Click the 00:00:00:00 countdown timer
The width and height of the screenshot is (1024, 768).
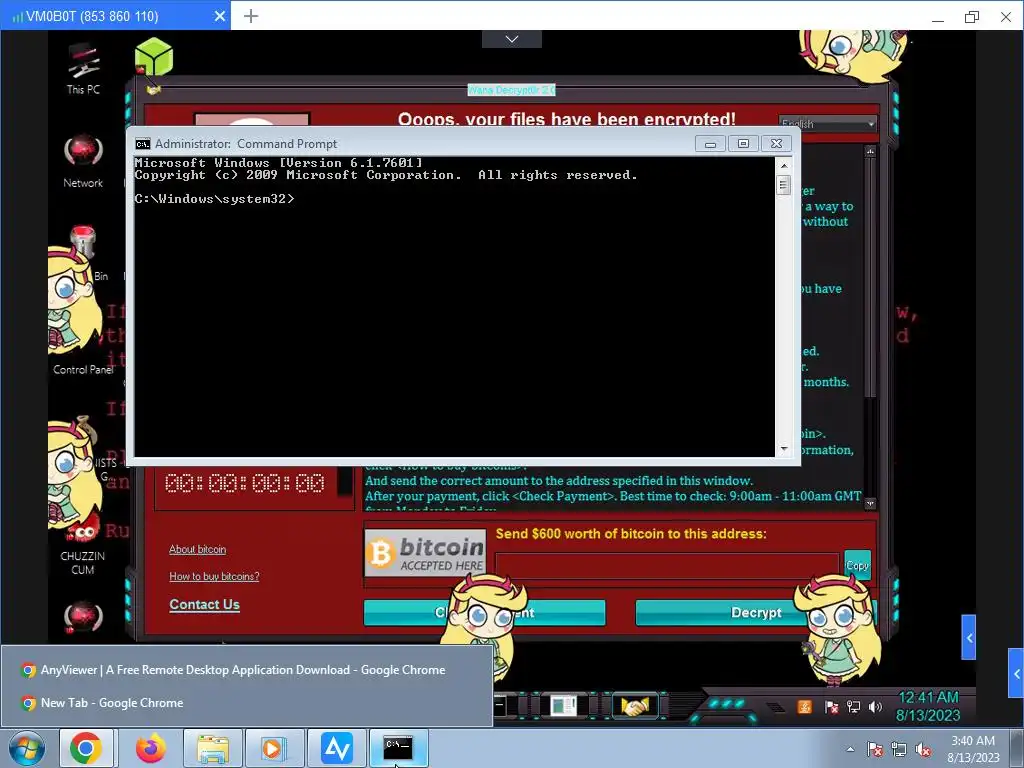click(x=245, y=483)
